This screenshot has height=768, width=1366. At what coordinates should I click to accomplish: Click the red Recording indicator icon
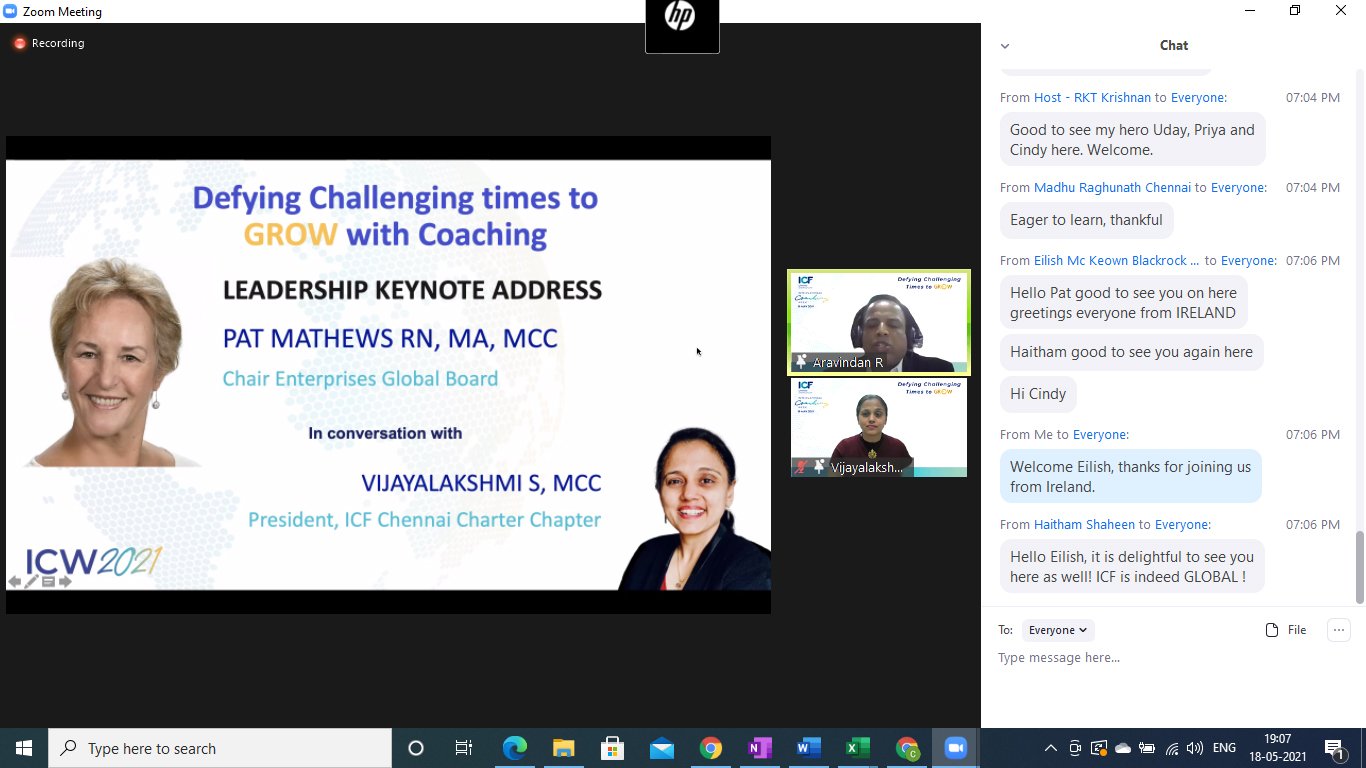19,44
